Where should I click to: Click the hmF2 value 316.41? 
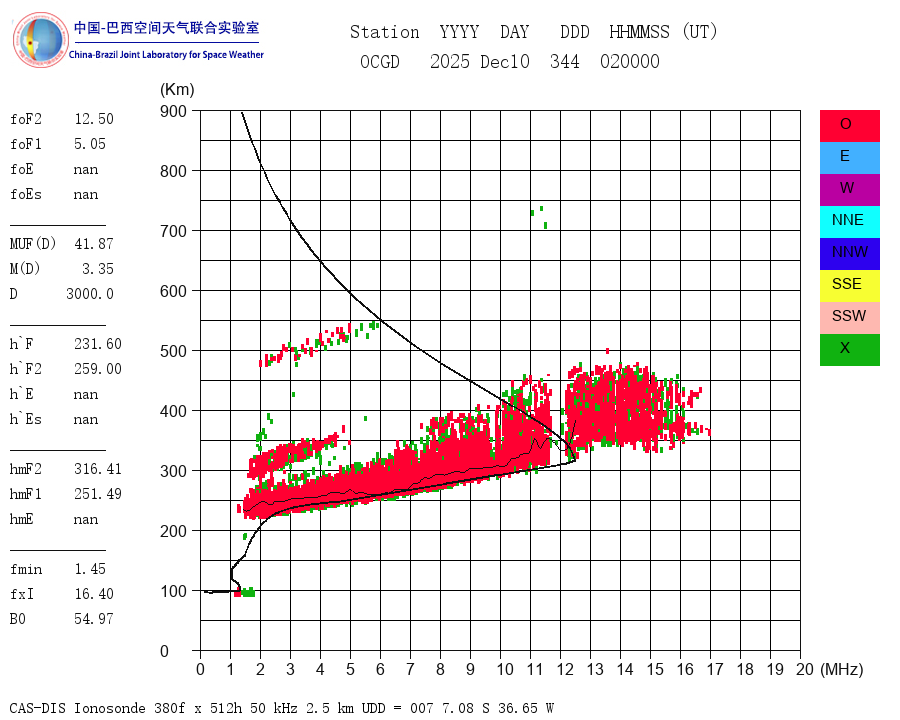98,469
